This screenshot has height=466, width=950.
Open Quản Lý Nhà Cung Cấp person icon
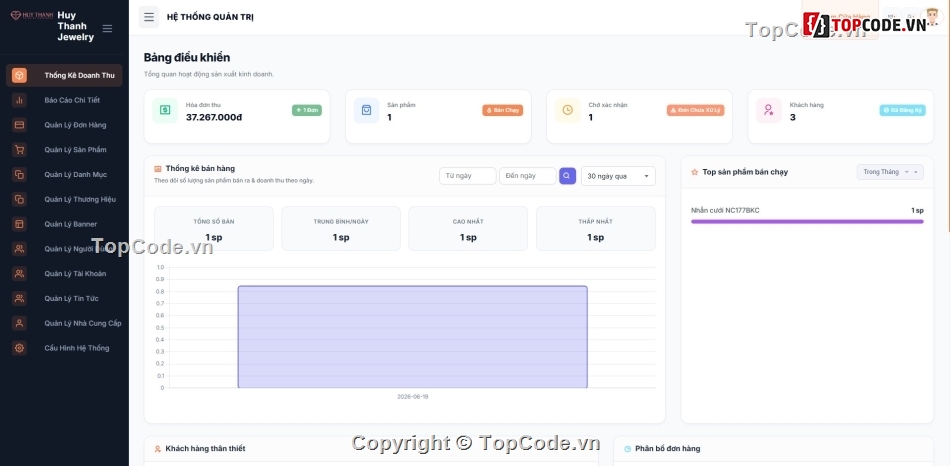19,323
